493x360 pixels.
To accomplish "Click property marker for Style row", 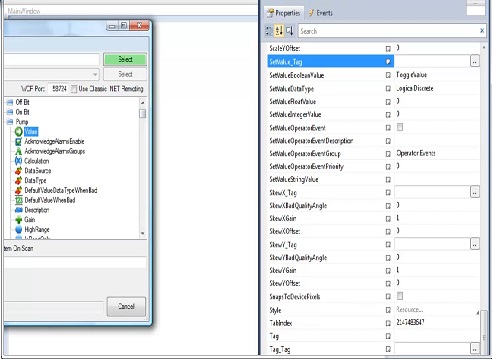I will tap(388, 310).
